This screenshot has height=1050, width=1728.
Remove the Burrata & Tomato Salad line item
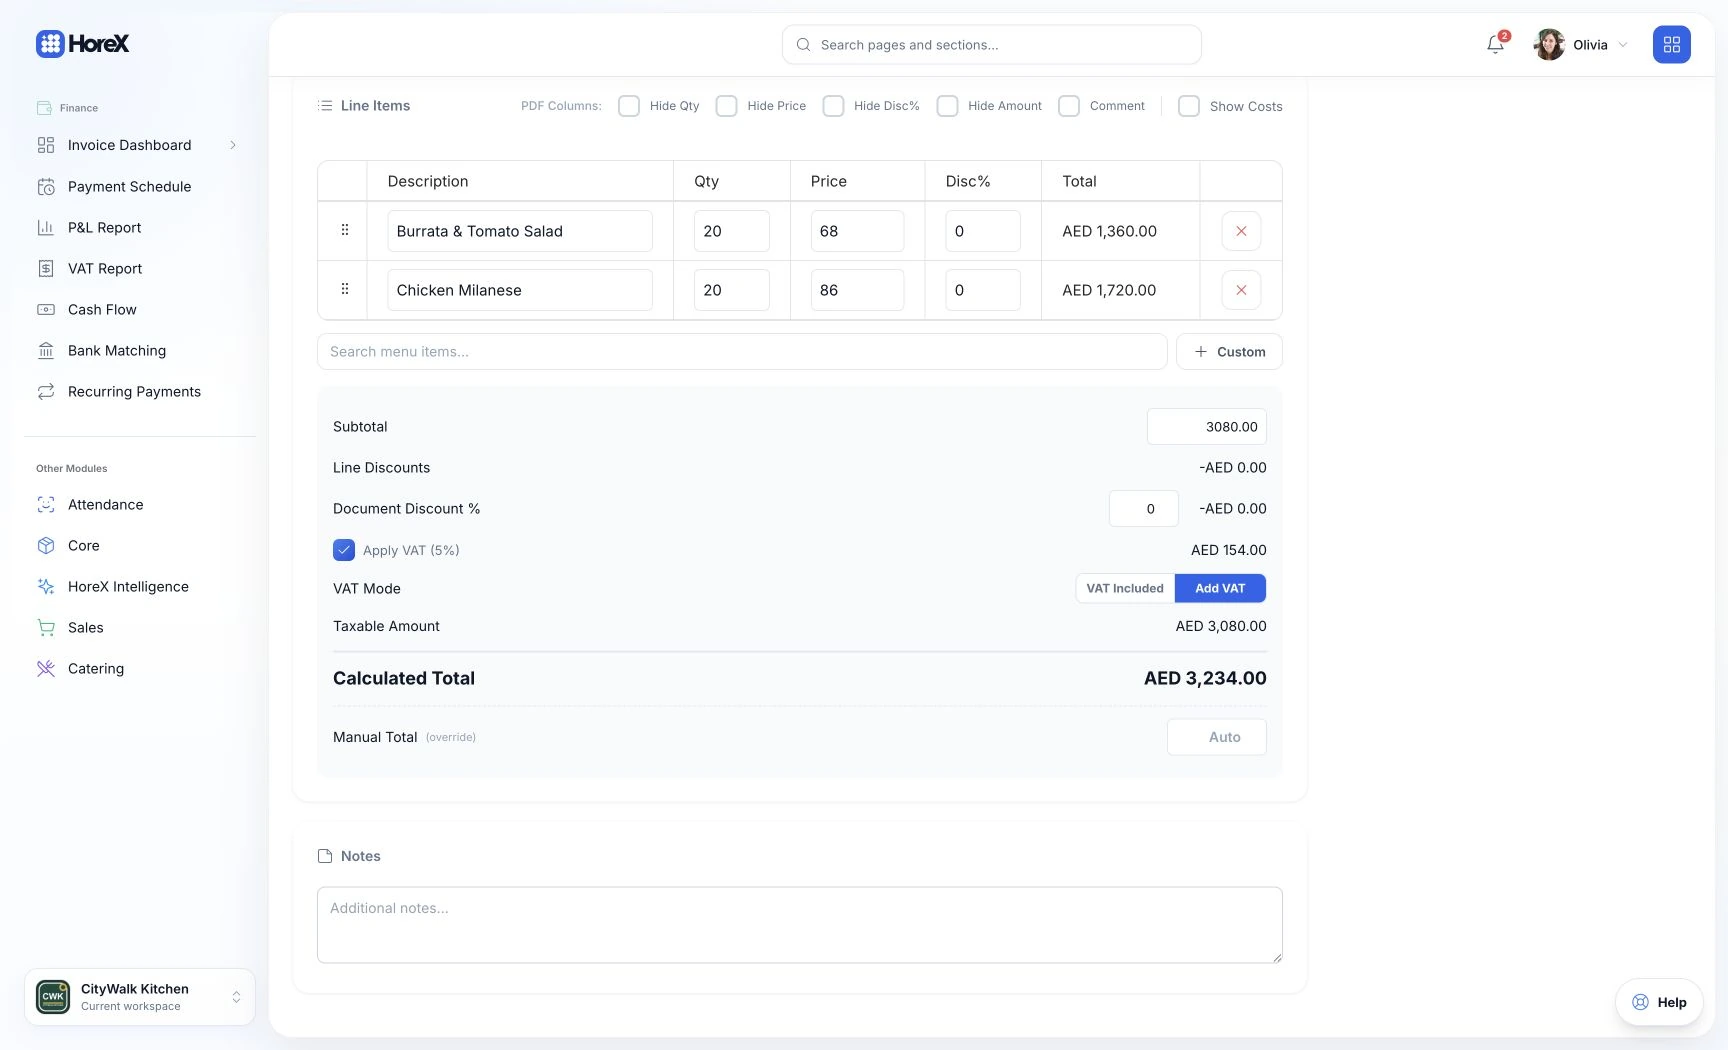[x=1241, y=231]
